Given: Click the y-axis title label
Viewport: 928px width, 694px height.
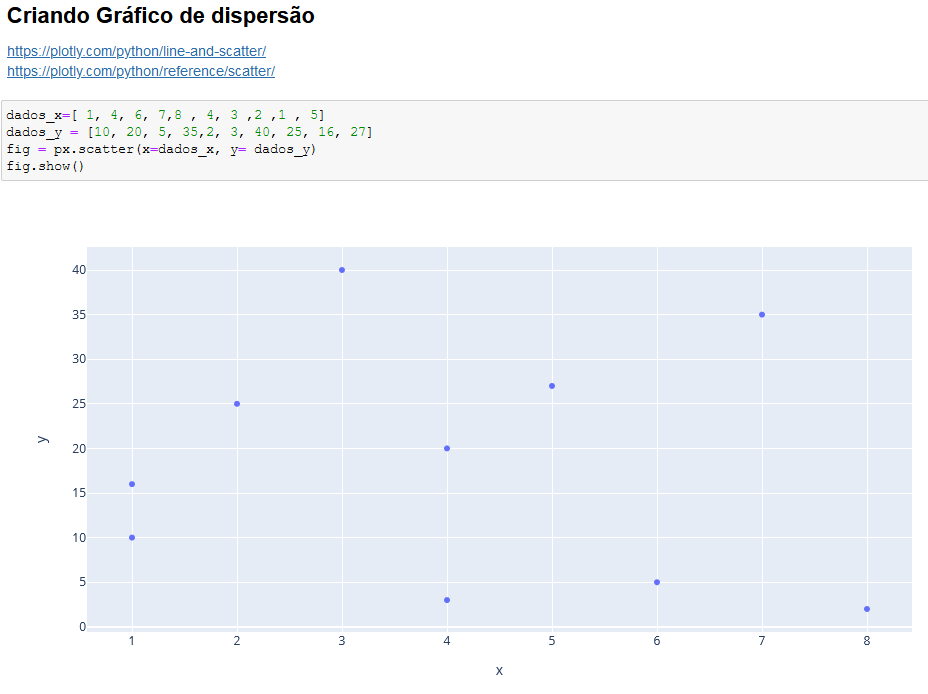Looking at the screenshot, I should 42,438.
